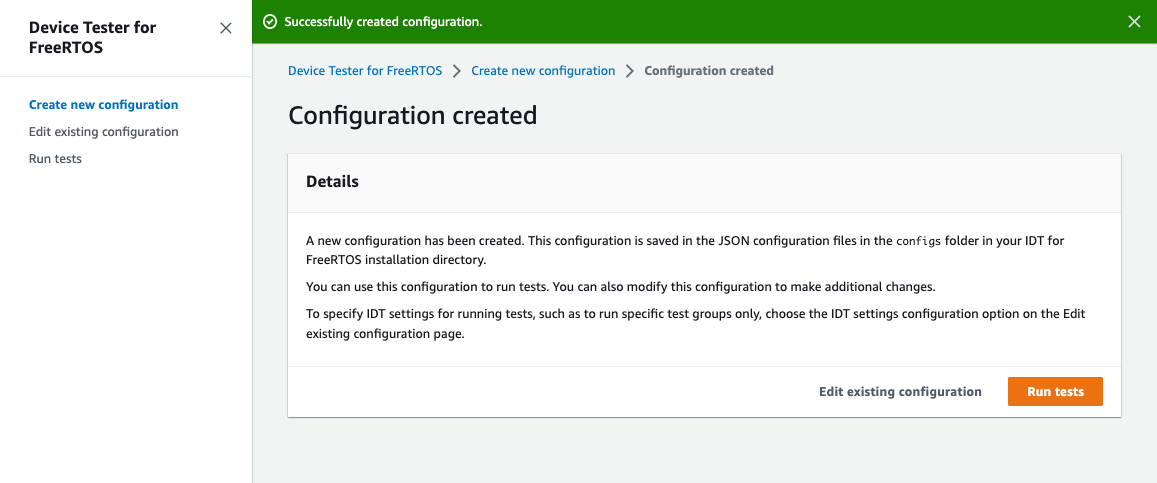This screenshot has width=1157, height=483.
Task: Open Edit existing configuration from the sidebar
Action: click(x=103, y=132)
